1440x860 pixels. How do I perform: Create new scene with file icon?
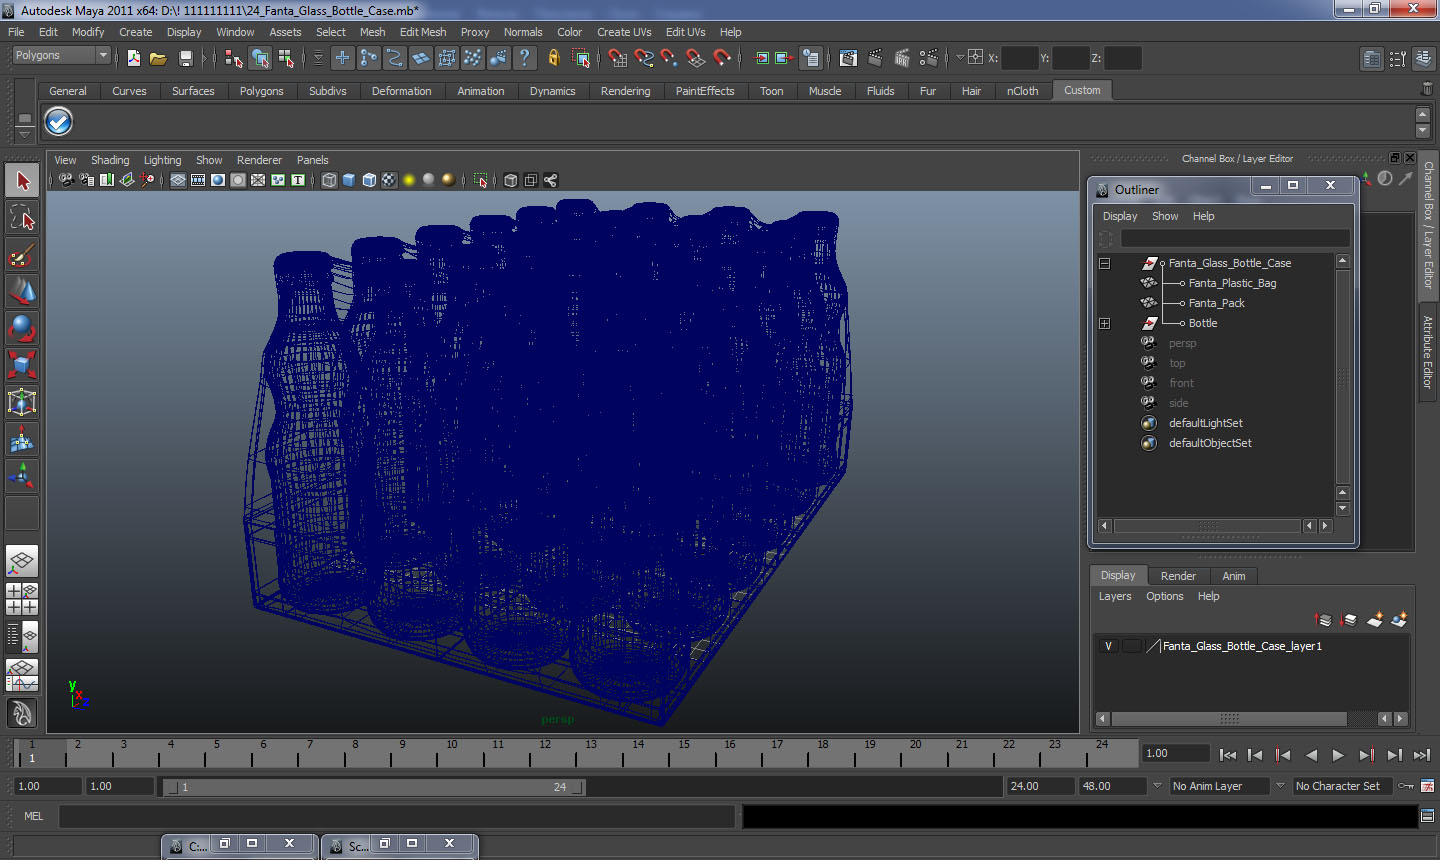pyautogui.click(x=134, y=58)
